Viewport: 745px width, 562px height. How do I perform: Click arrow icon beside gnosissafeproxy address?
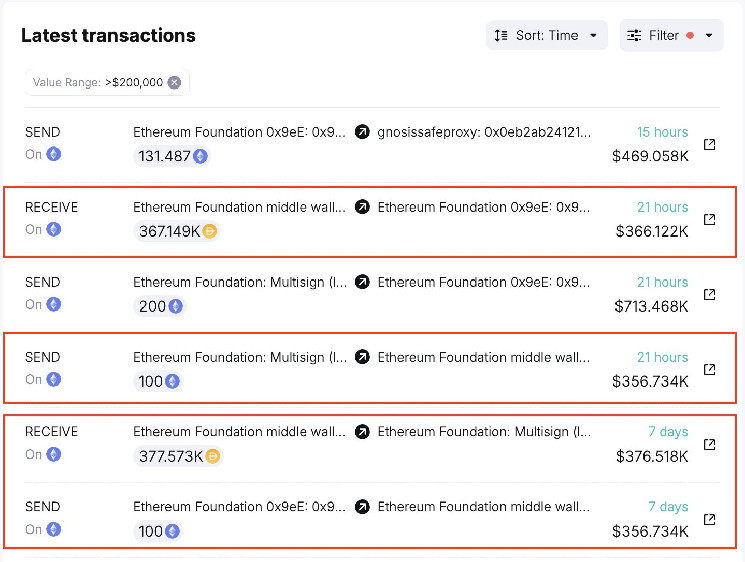(362, 132)
